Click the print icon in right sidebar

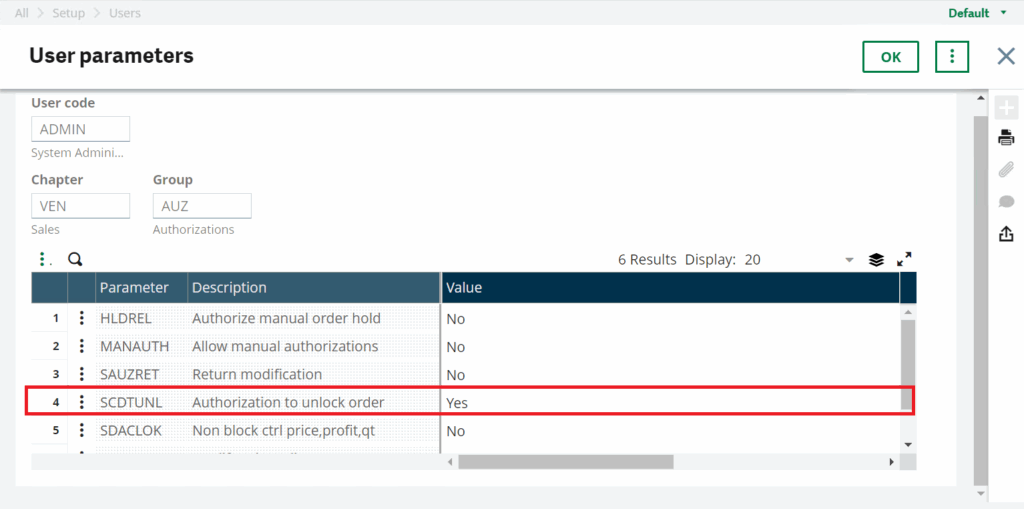(x=1006, y=138)
